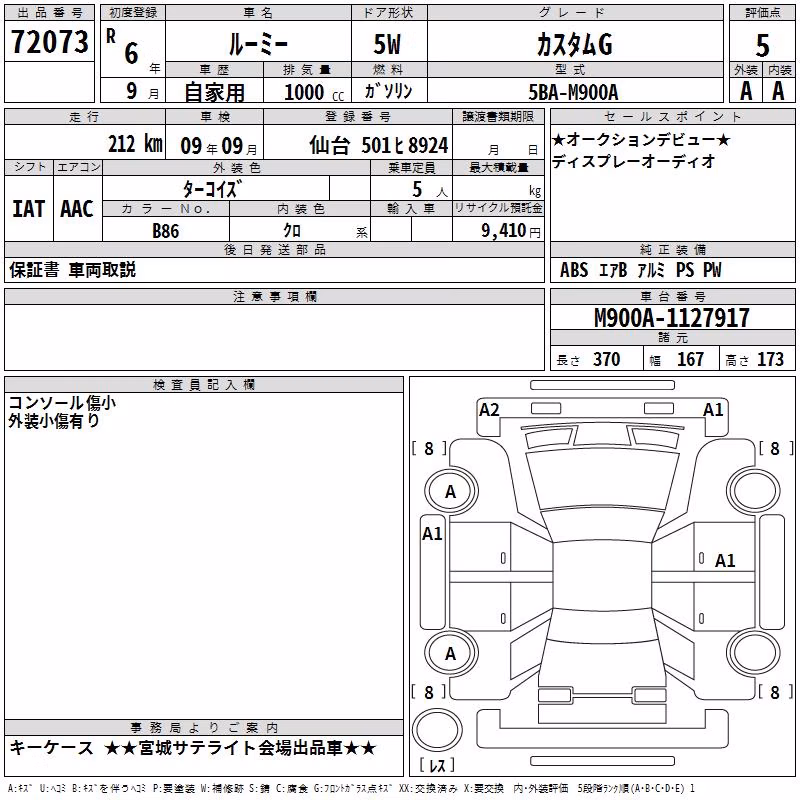The image size is (800, 800).
Task: Select the [レス] spare tire label
Action: (x=437, y=764)
